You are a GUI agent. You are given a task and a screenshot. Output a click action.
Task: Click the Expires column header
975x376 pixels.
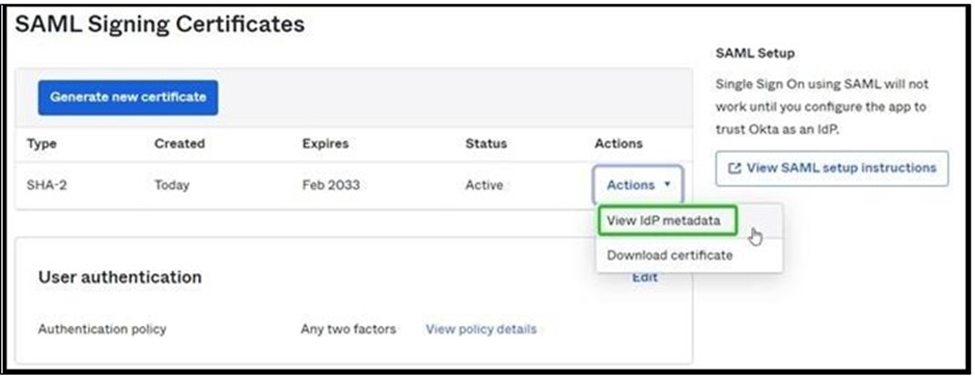pyautogui.click(x=325, y=144)
